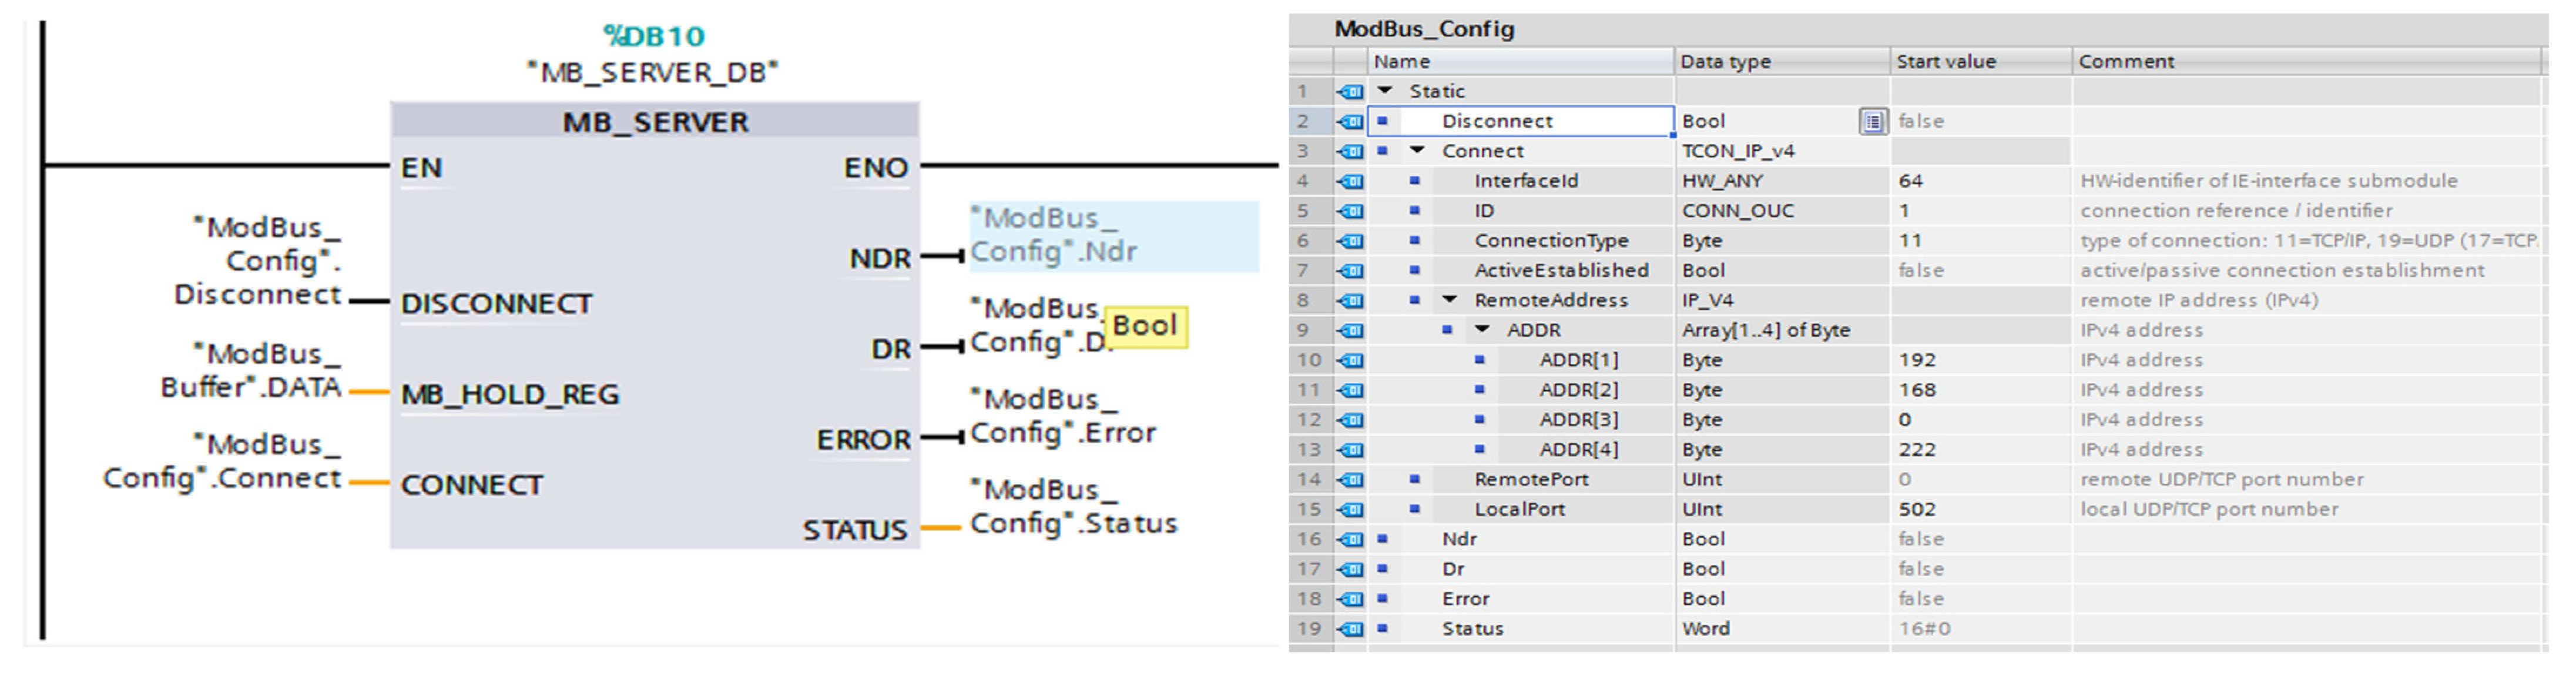The image size is (2576, 685).
Task: Click the blue square marker beside Ndr
Action: [x=1382, y=539]
